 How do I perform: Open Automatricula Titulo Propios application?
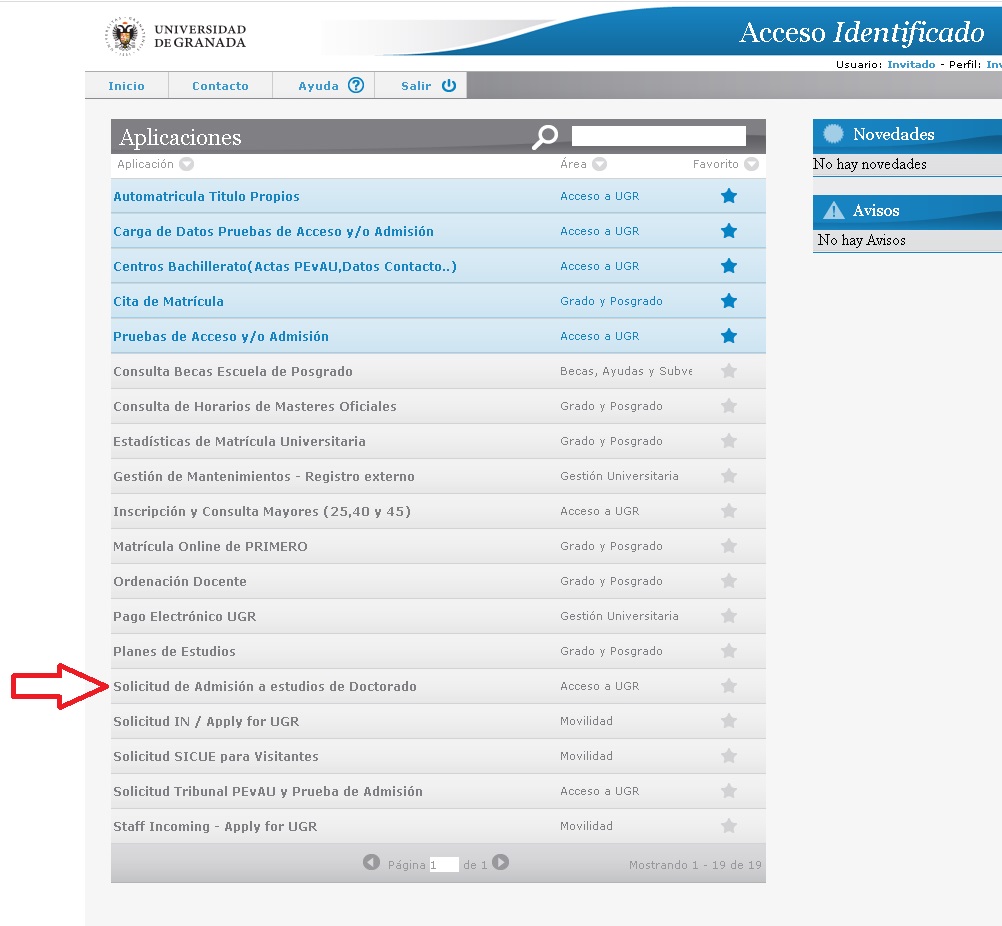coord(206,196)
